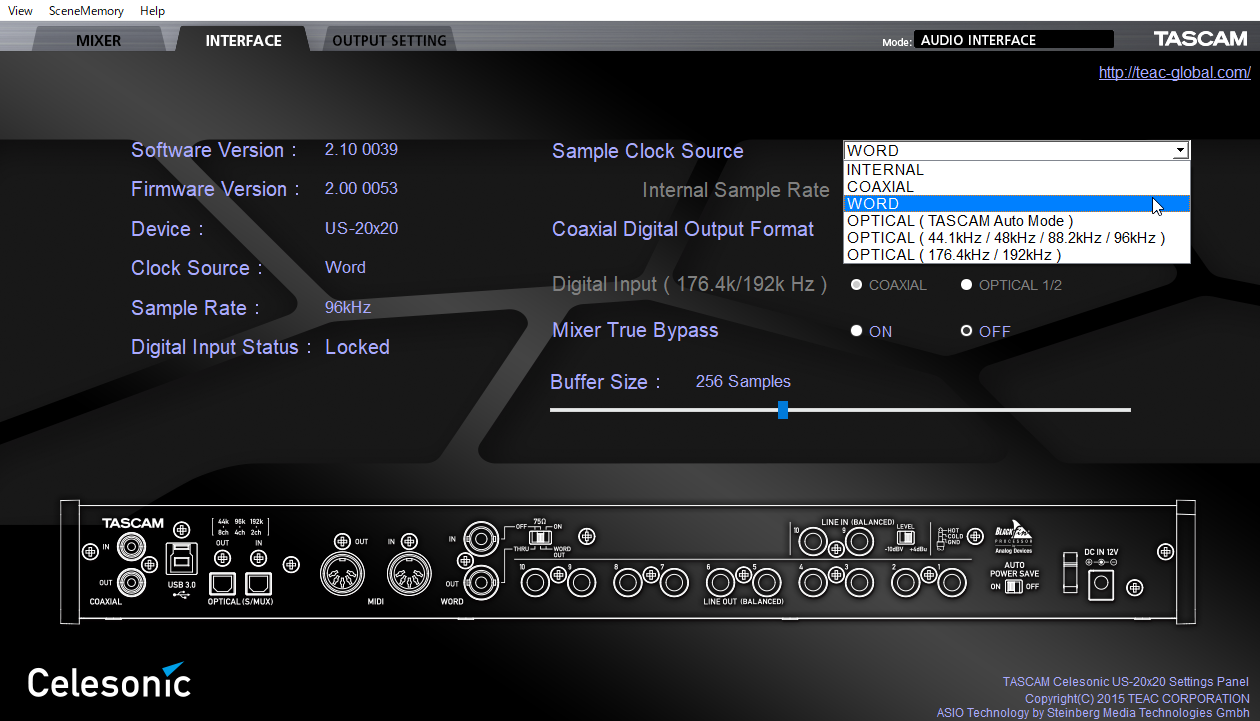Open the SceneMemory menu
Viewport: 1260px width, 721px height.
[x=86, y=10]
